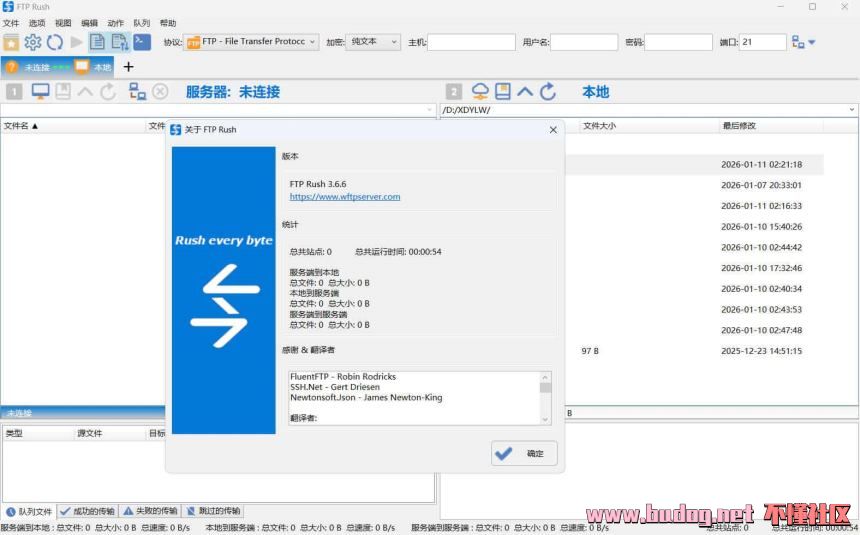Click the pane 2 number icon

454,92
